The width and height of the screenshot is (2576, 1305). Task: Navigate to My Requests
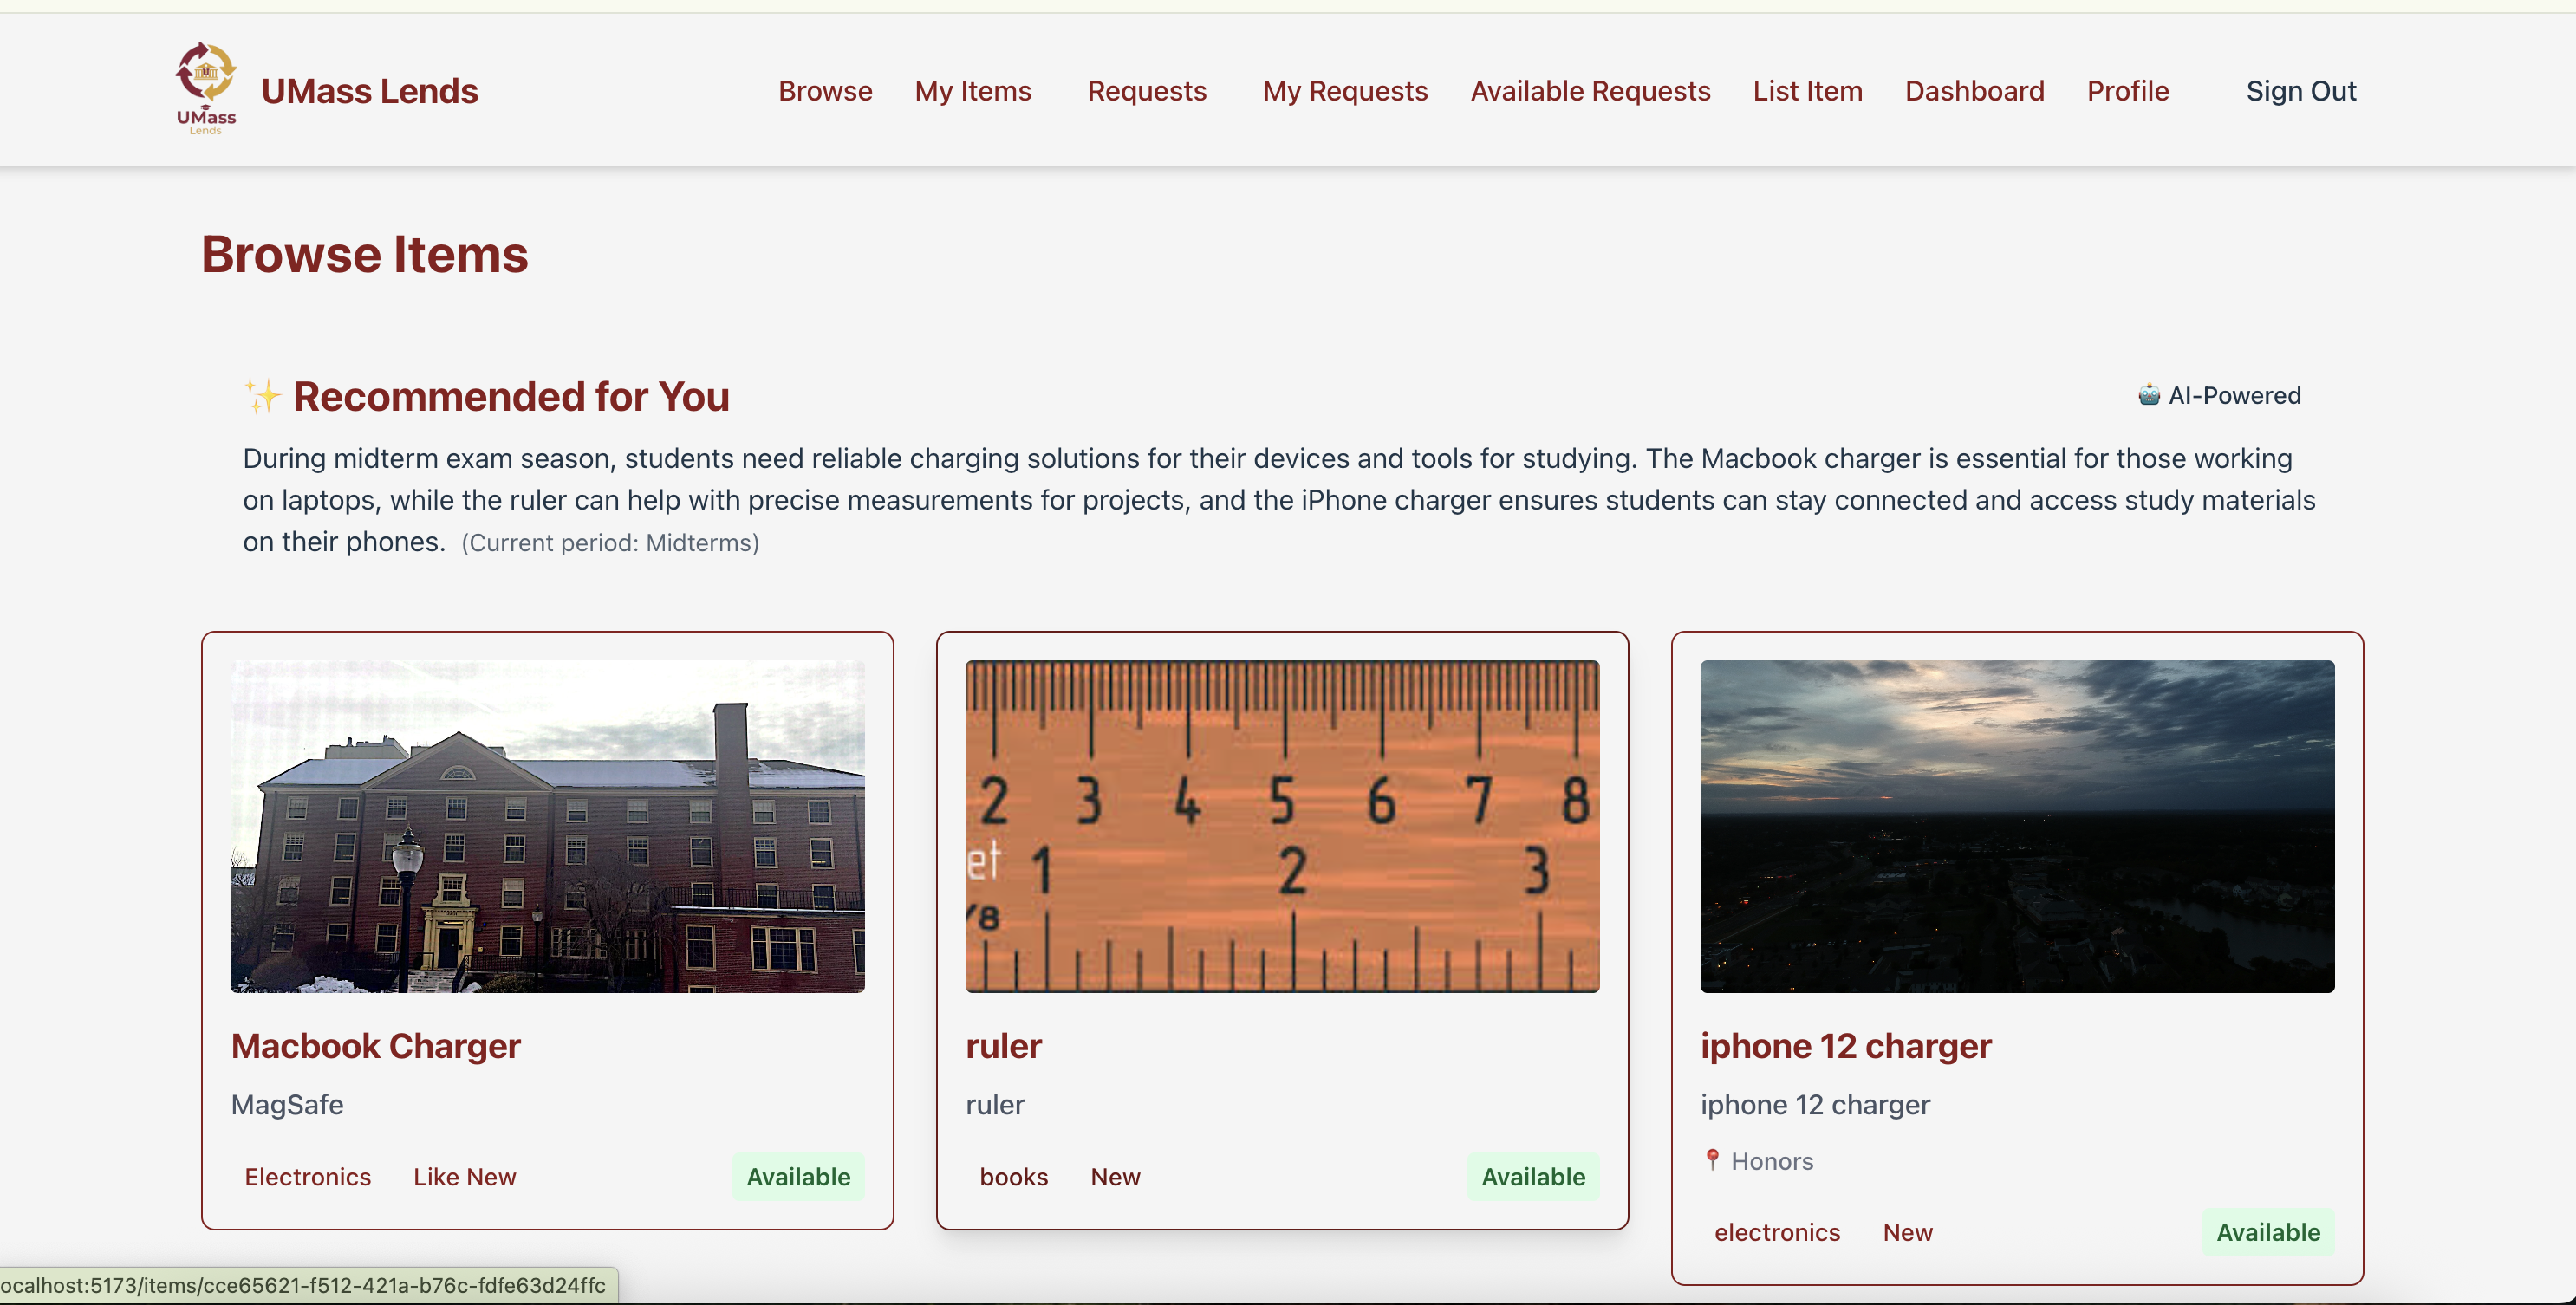(x=1344, y=91)
